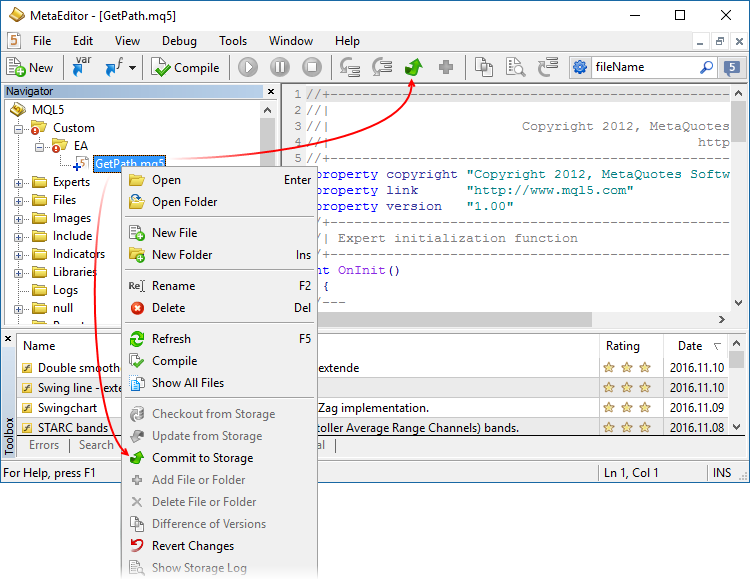Click the Stop debugging toolbar icon
The image size is (750, 580).
point(312,68)
